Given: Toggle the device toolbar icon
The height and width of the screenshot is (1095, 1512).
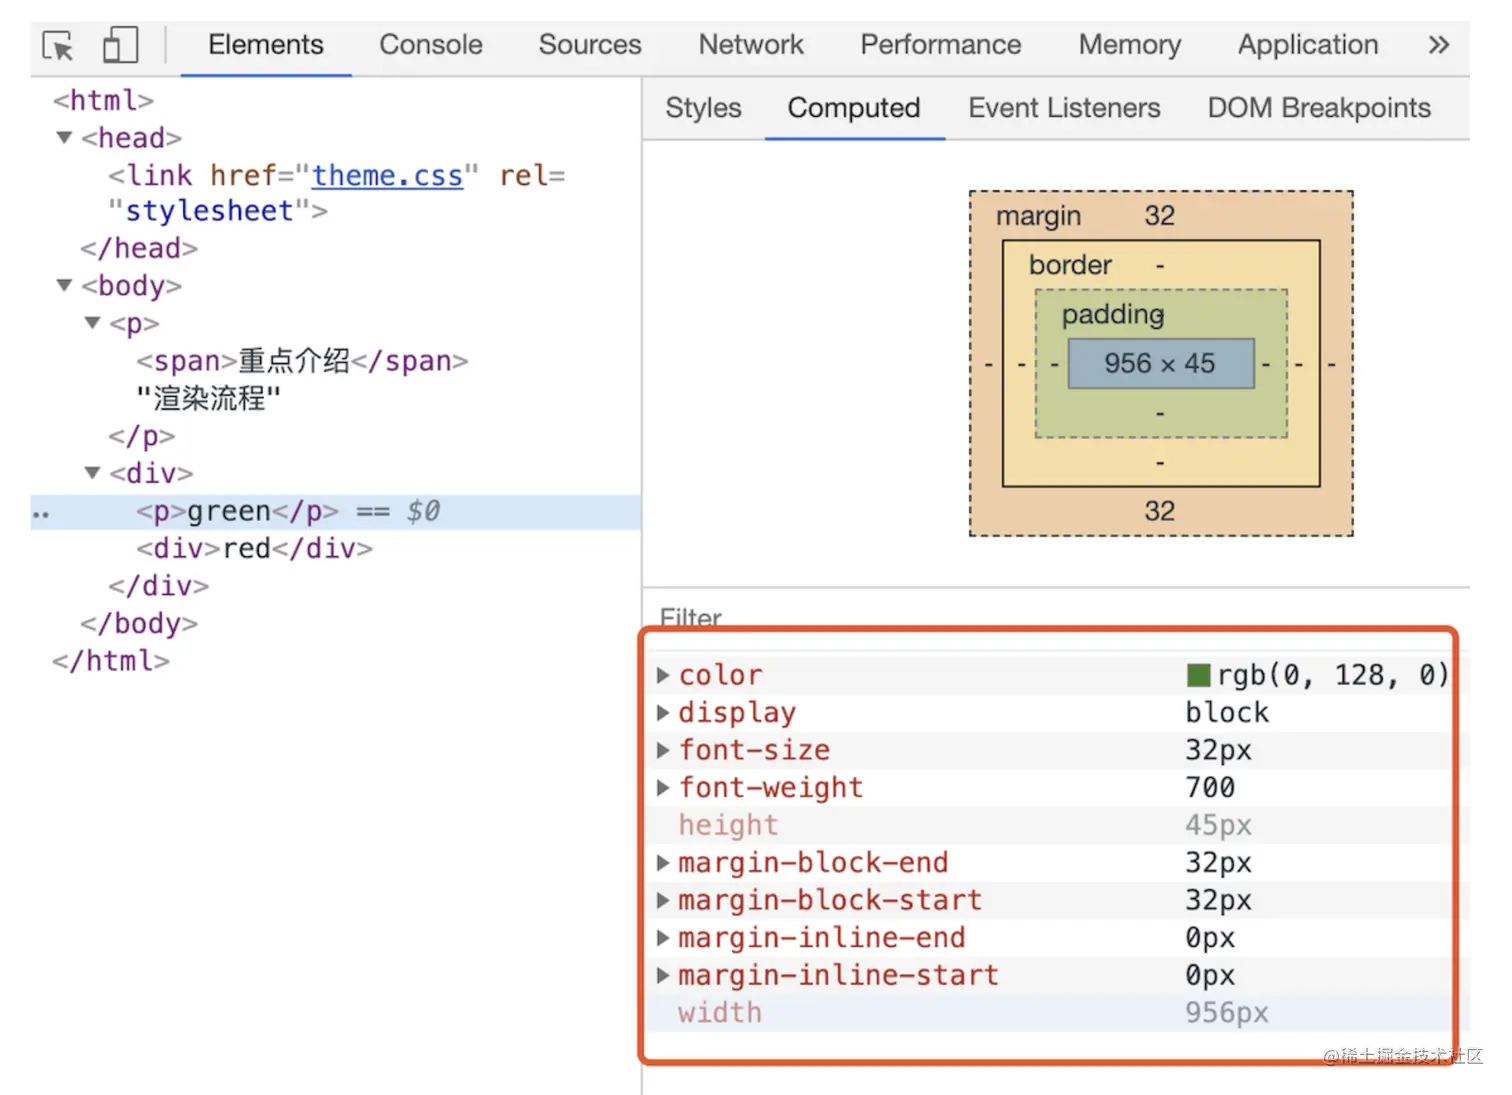Looking at the screenshot, I should click(x=120, y=45).
